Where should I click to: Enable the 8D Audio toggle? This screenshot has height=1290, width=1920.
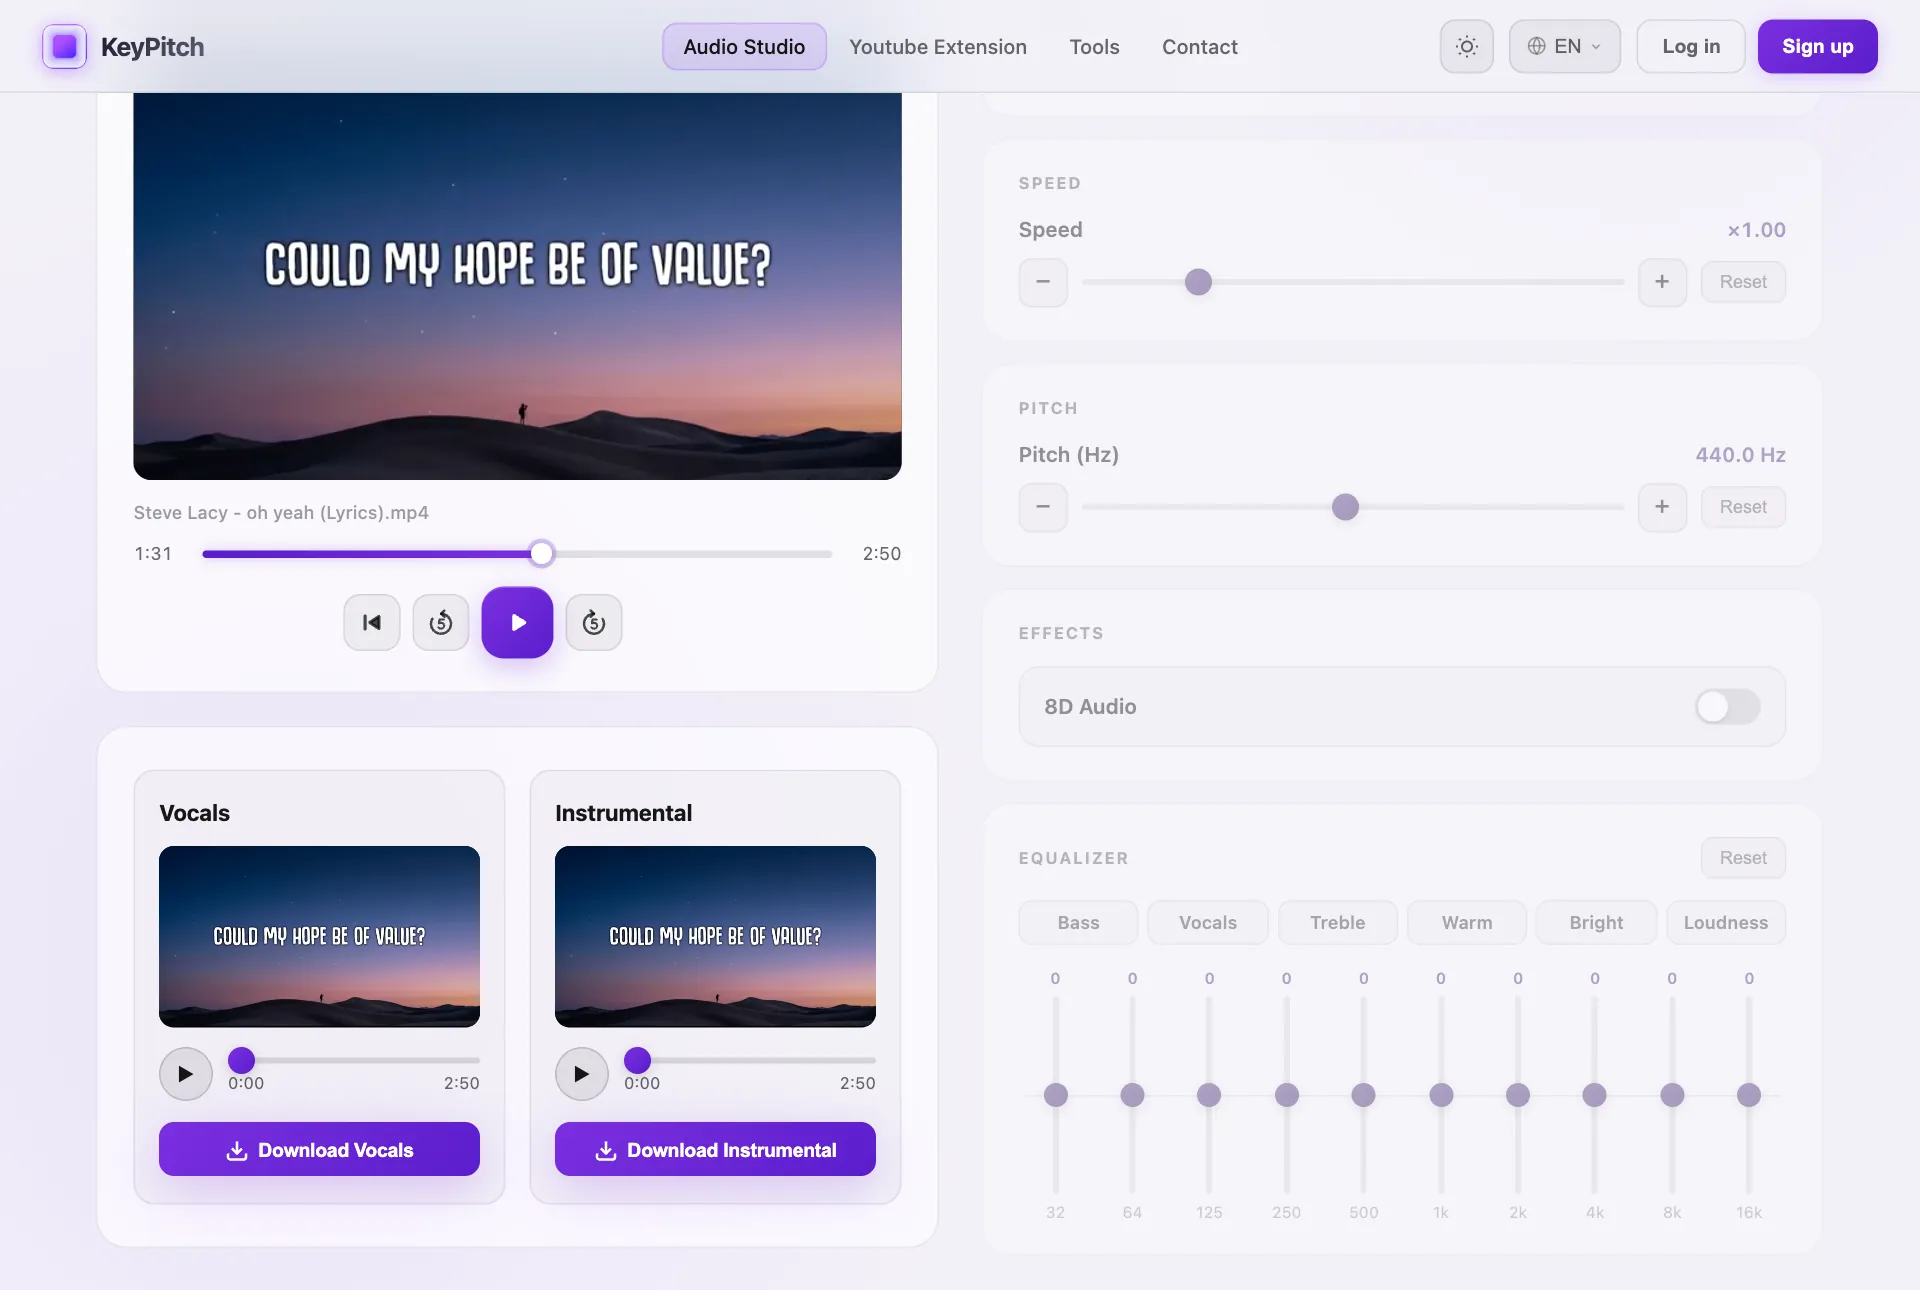coord(1727,707)
